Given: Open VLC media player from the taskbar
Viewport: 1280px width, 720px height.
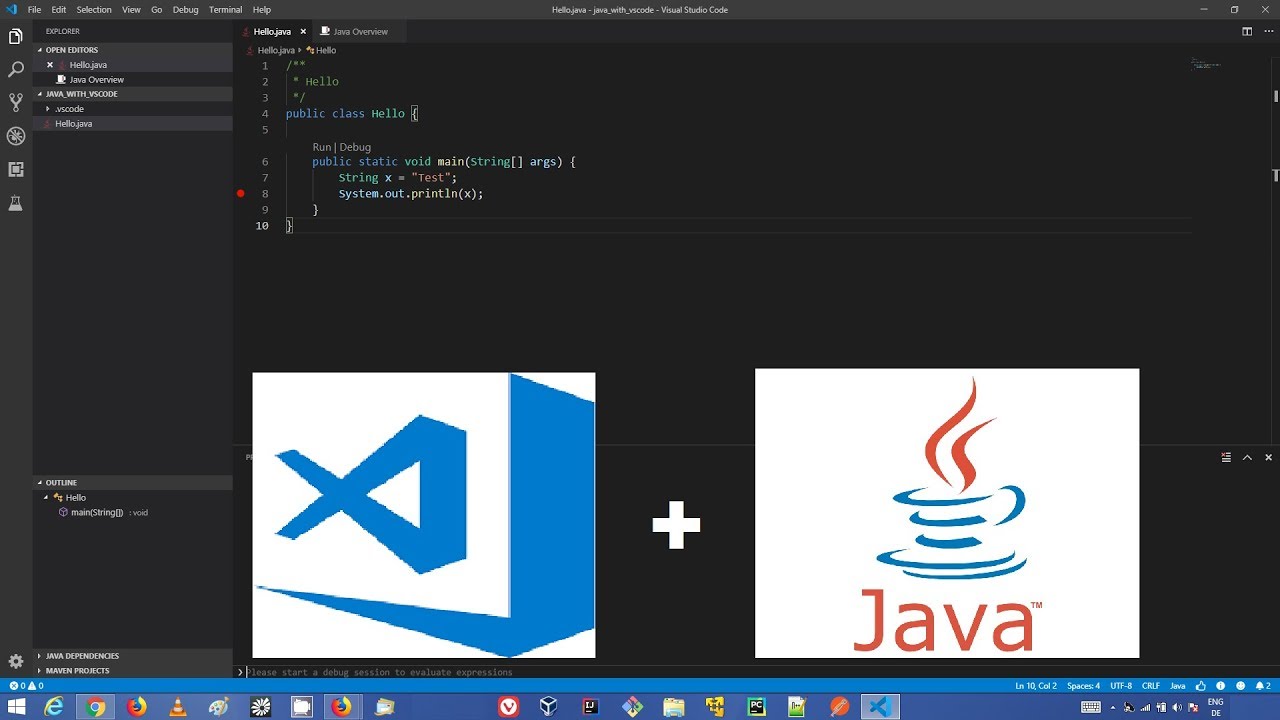Looking at the screenshot, I should point(178,707).
